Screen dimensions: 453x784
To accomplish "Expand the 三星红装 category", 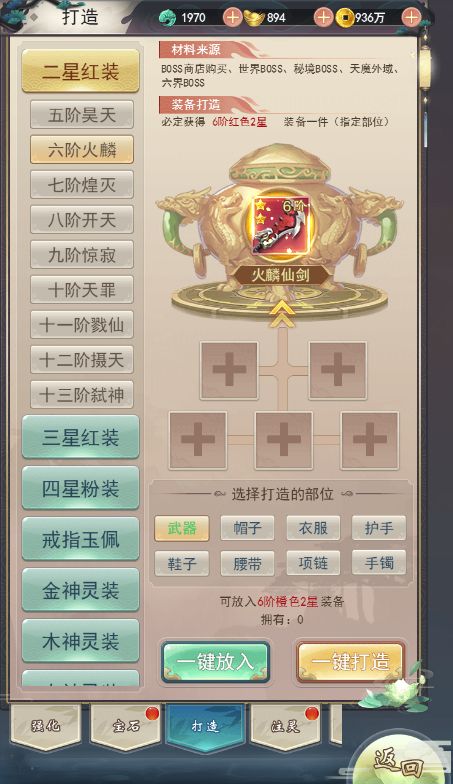I will click(80, 438).
